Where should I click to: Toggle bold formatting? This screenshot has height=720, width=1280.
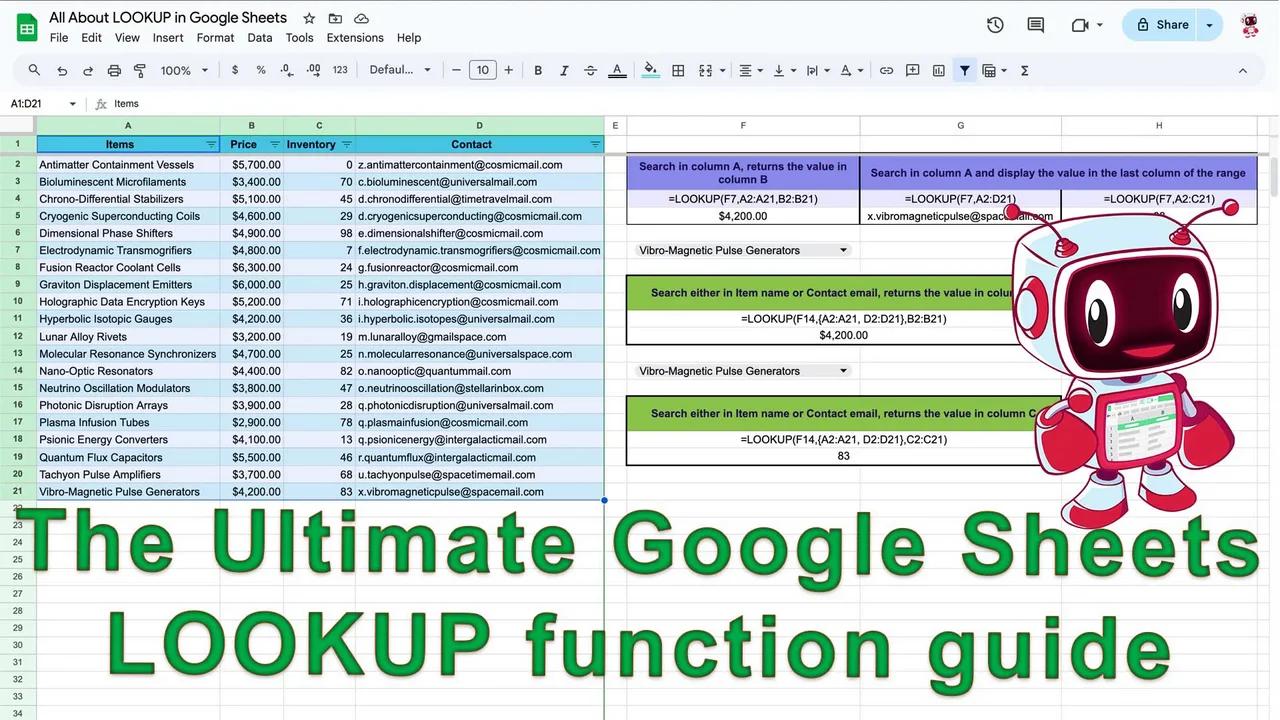[537, 70]
